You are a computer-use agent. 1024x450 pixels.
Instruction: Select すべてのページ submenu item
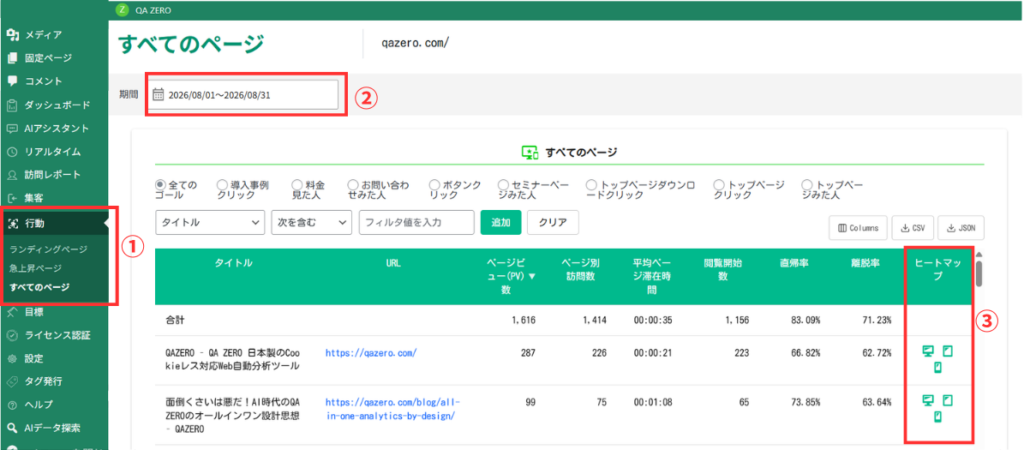tap(40, 287)
